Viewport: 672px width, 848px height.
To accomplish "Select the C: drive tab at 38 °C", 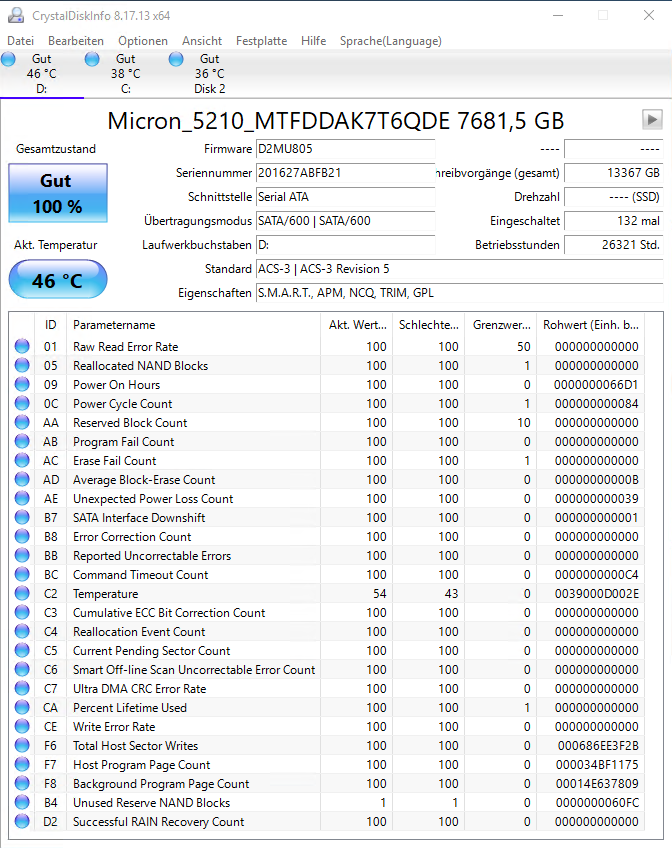I will (x=125, y=74).
